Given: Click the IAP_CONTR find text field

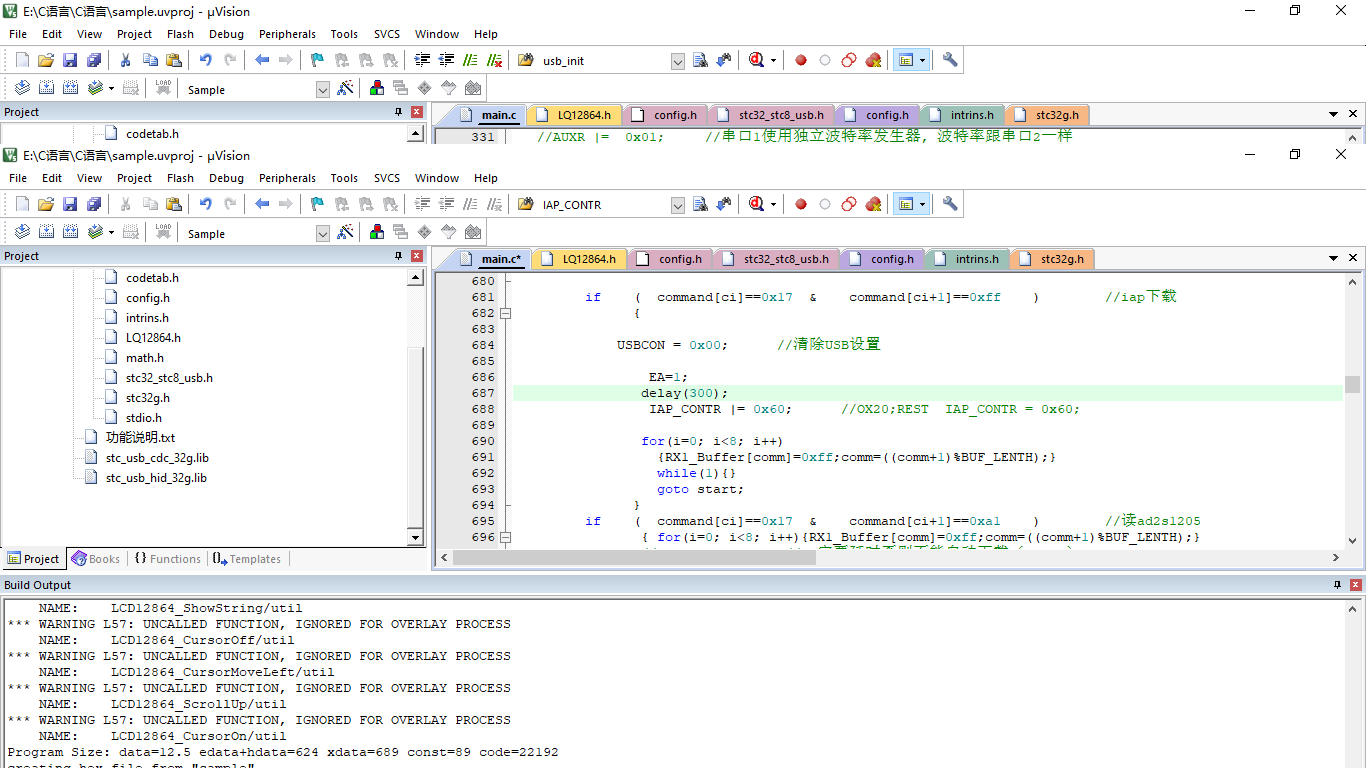Looking at the screenshot, I should pyautogui.click(x=605, y=205).
